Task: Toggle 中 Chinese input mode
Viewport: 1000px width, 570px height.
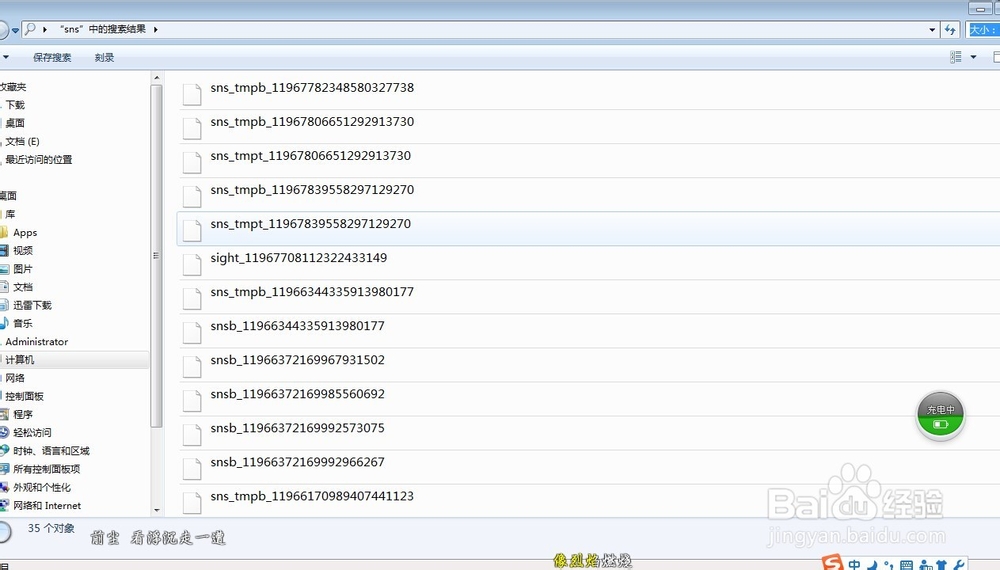Action: [855, 564]
